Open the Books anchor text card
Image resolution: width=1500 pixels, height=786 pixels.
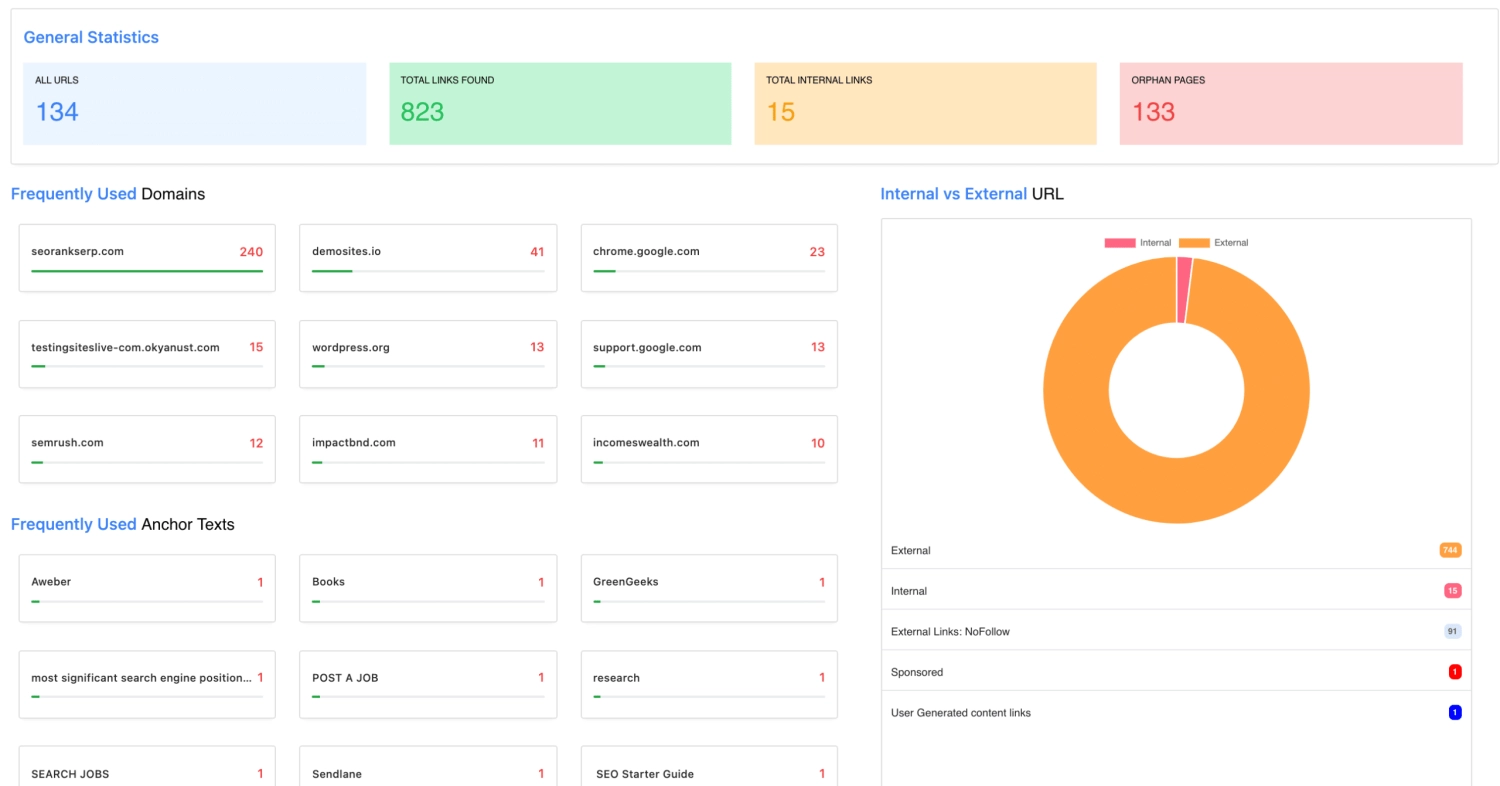[428, 588]
